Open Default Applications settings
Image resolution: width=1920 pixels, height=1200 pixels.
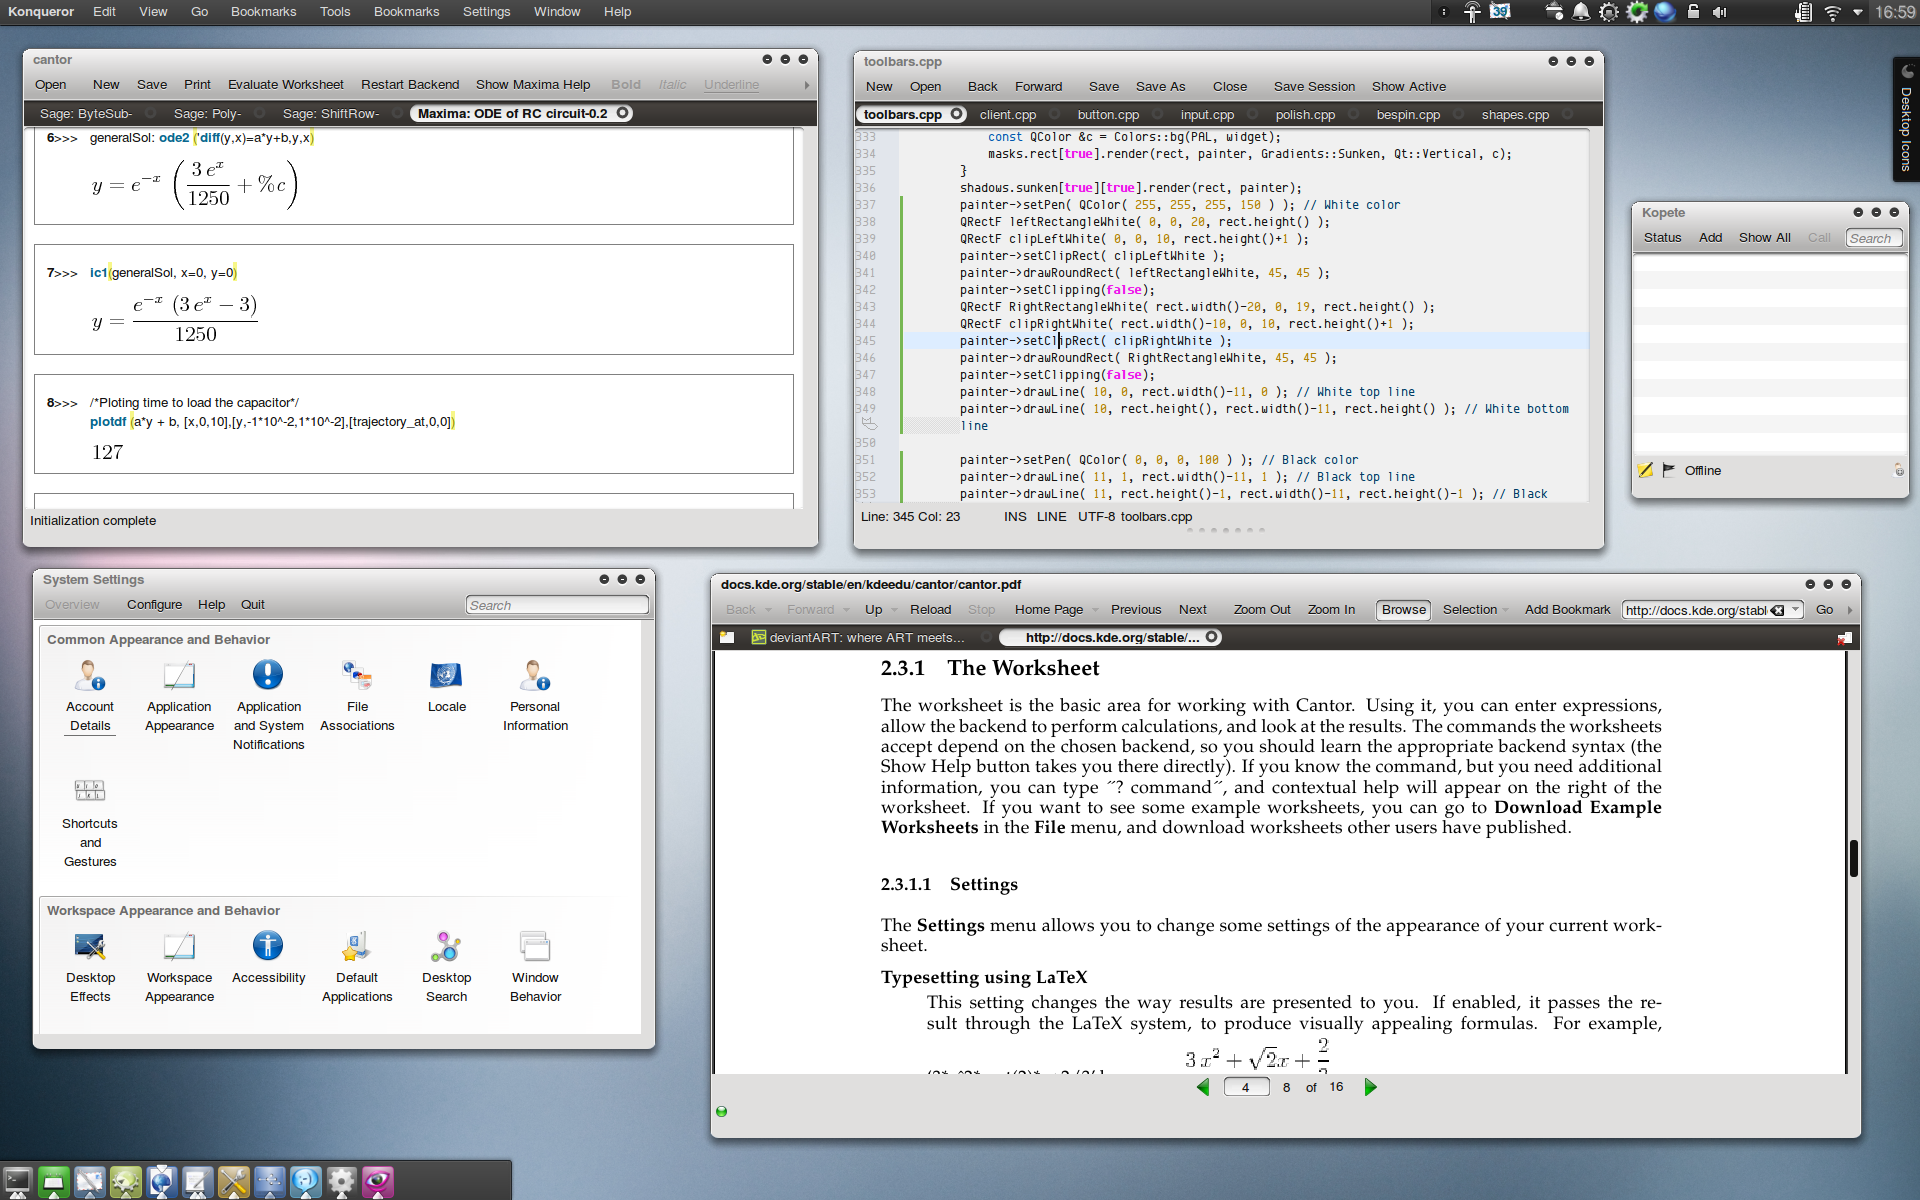[x=357, y=967]
